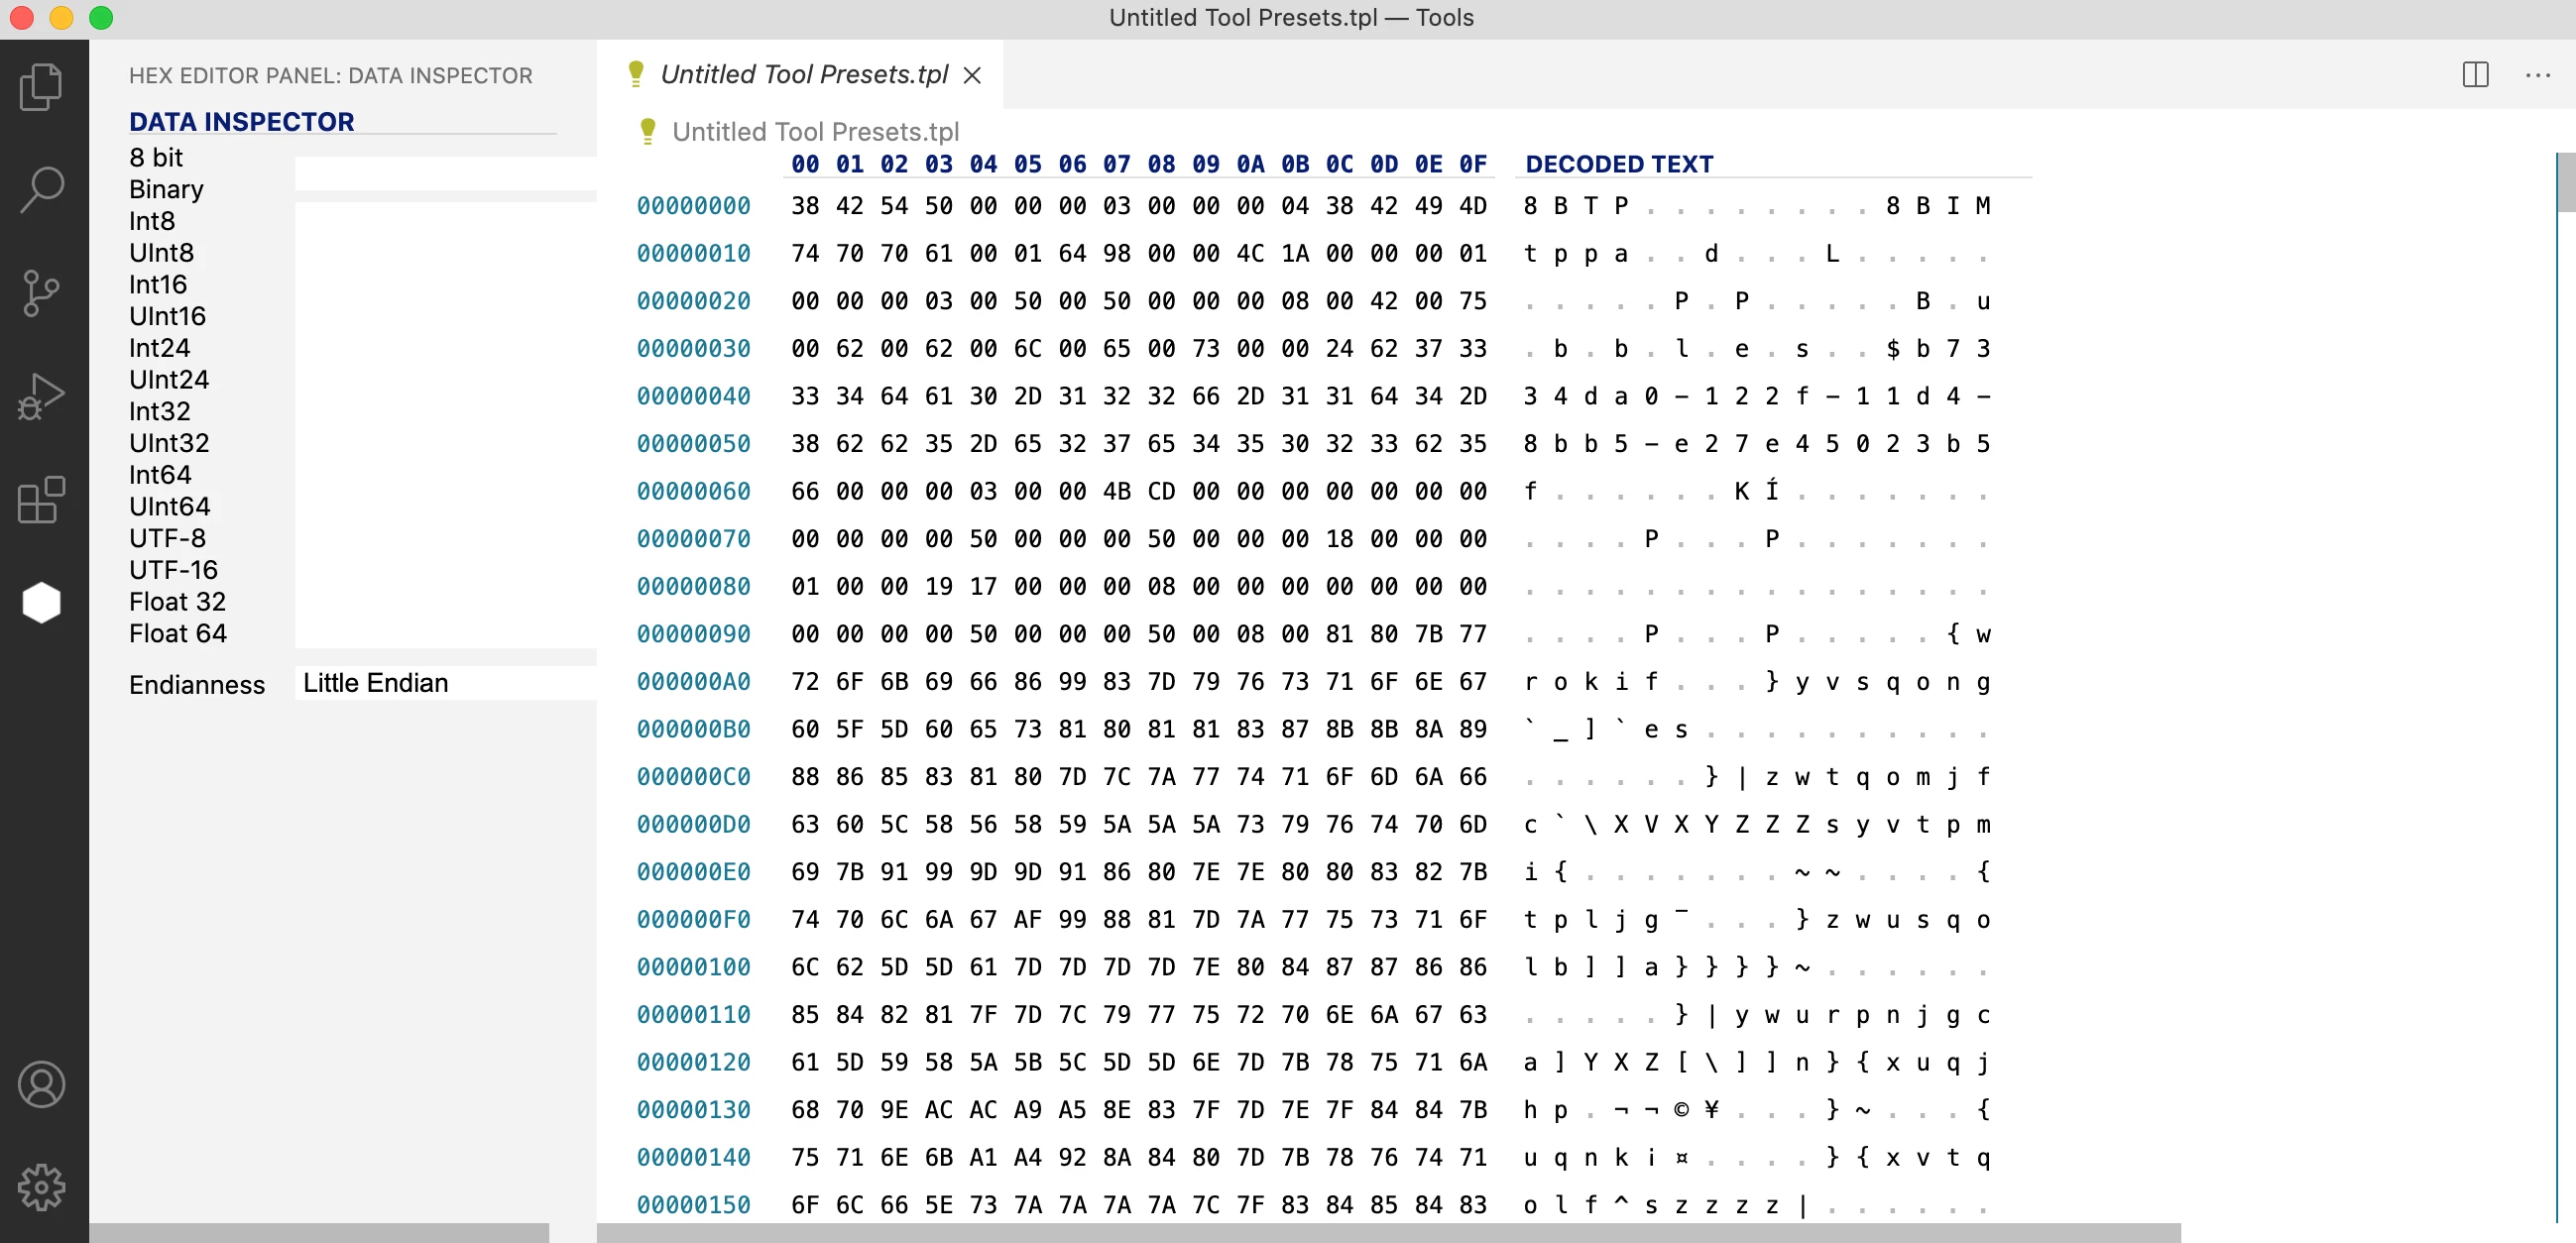Click the vertical scrollbar thumb at right
Viewport: 2576px width, 1243px height.
[2566, 183]
